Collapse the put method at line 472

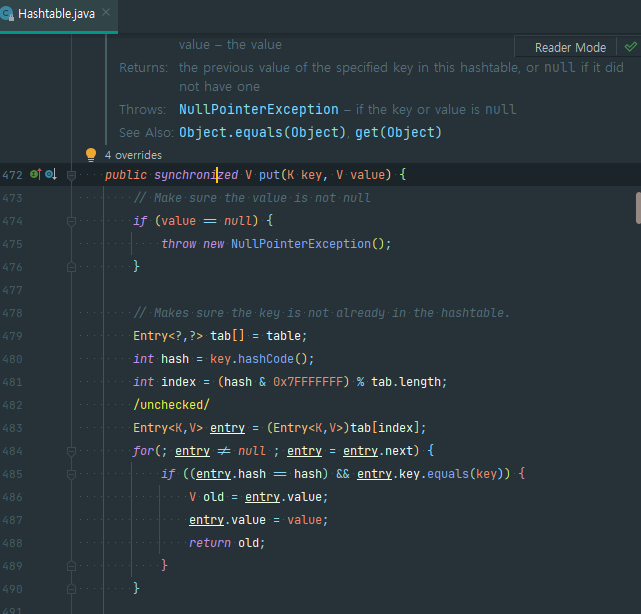point(71,175)
